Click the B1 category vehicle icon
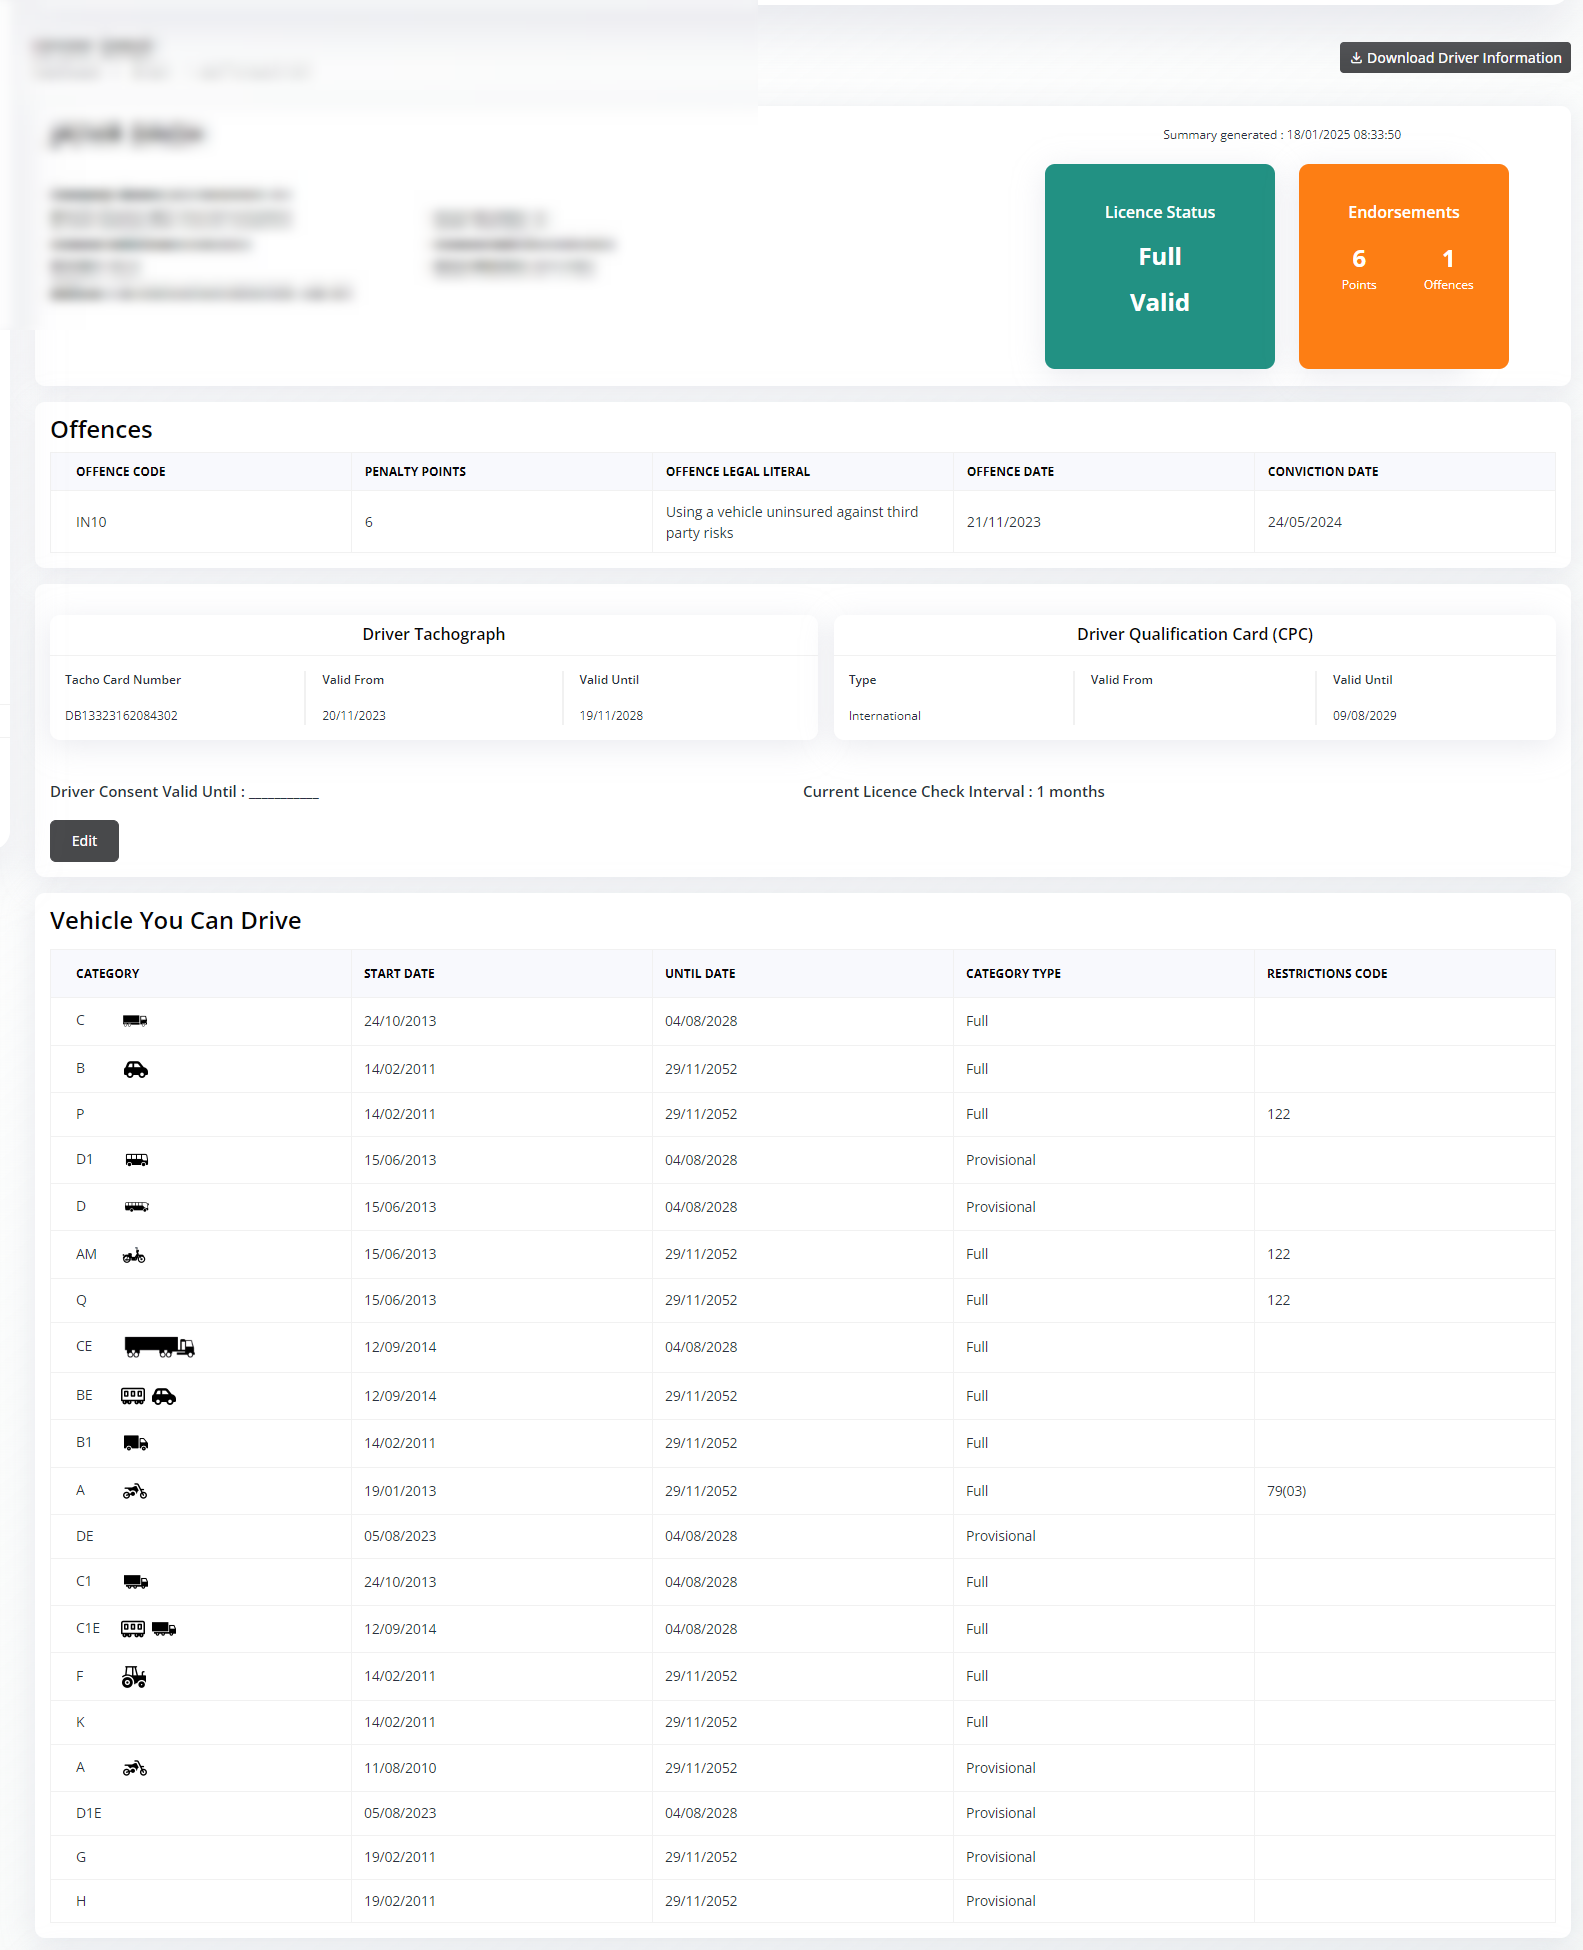This screenshot has height=1950, width=1583. click(x=136, y=1443)
